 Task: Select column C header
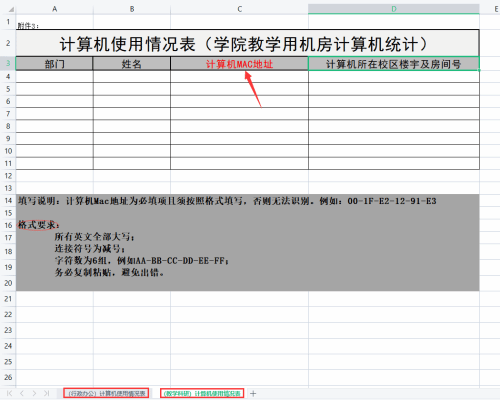tap(239, 9)
